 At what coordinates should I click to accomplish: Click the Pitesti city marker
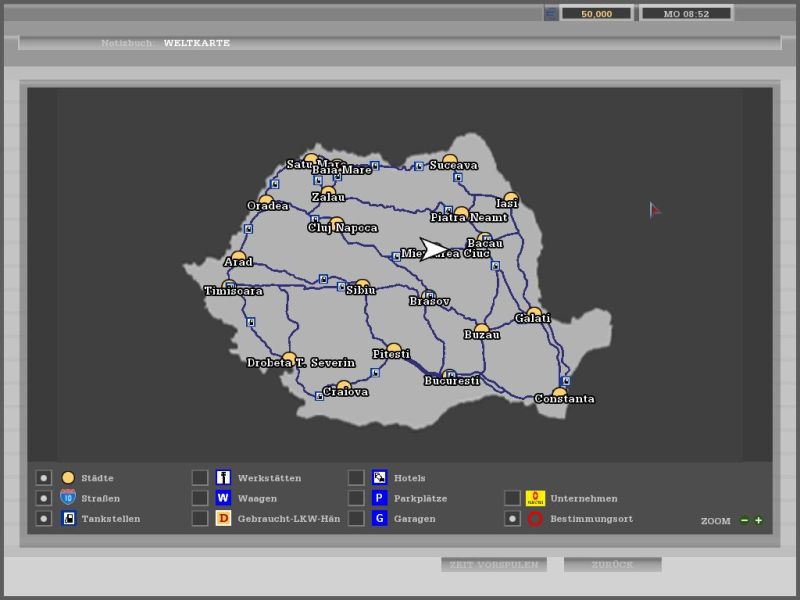coord(394,350)
